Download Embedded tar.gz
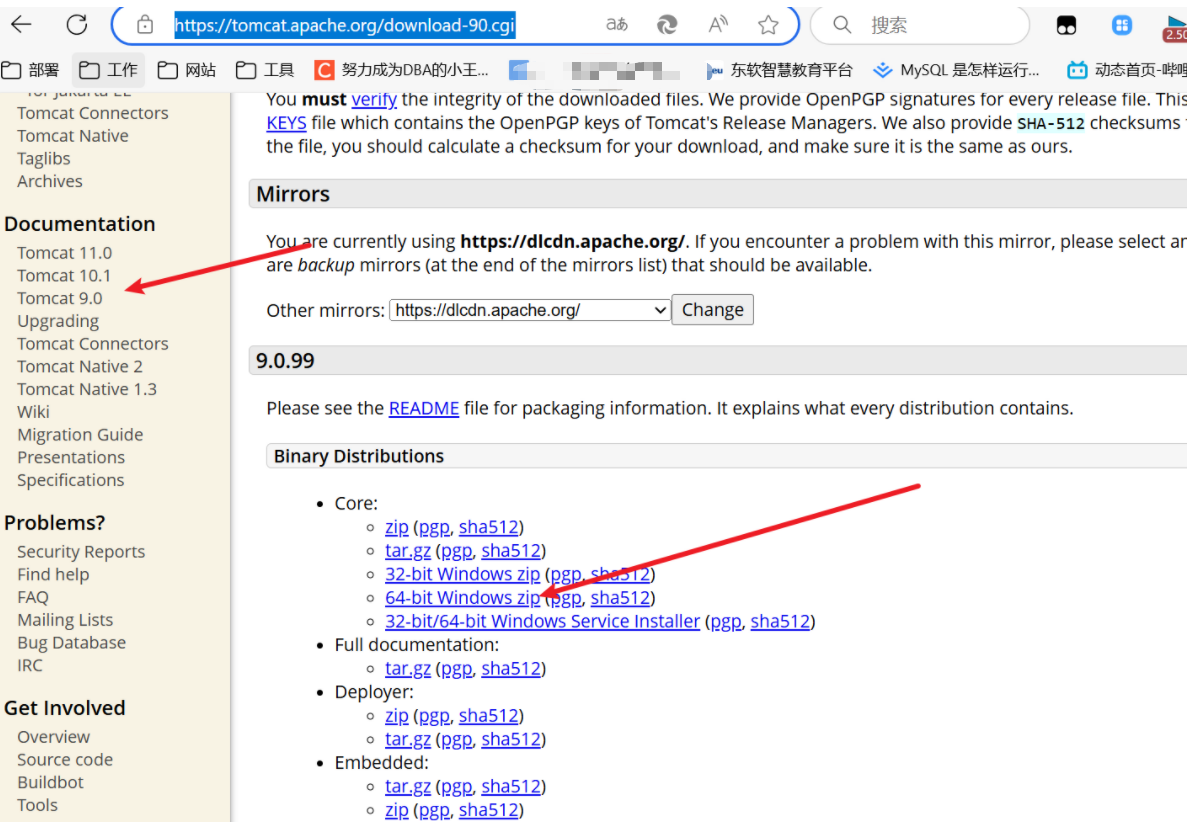 [x=407, y=786]
